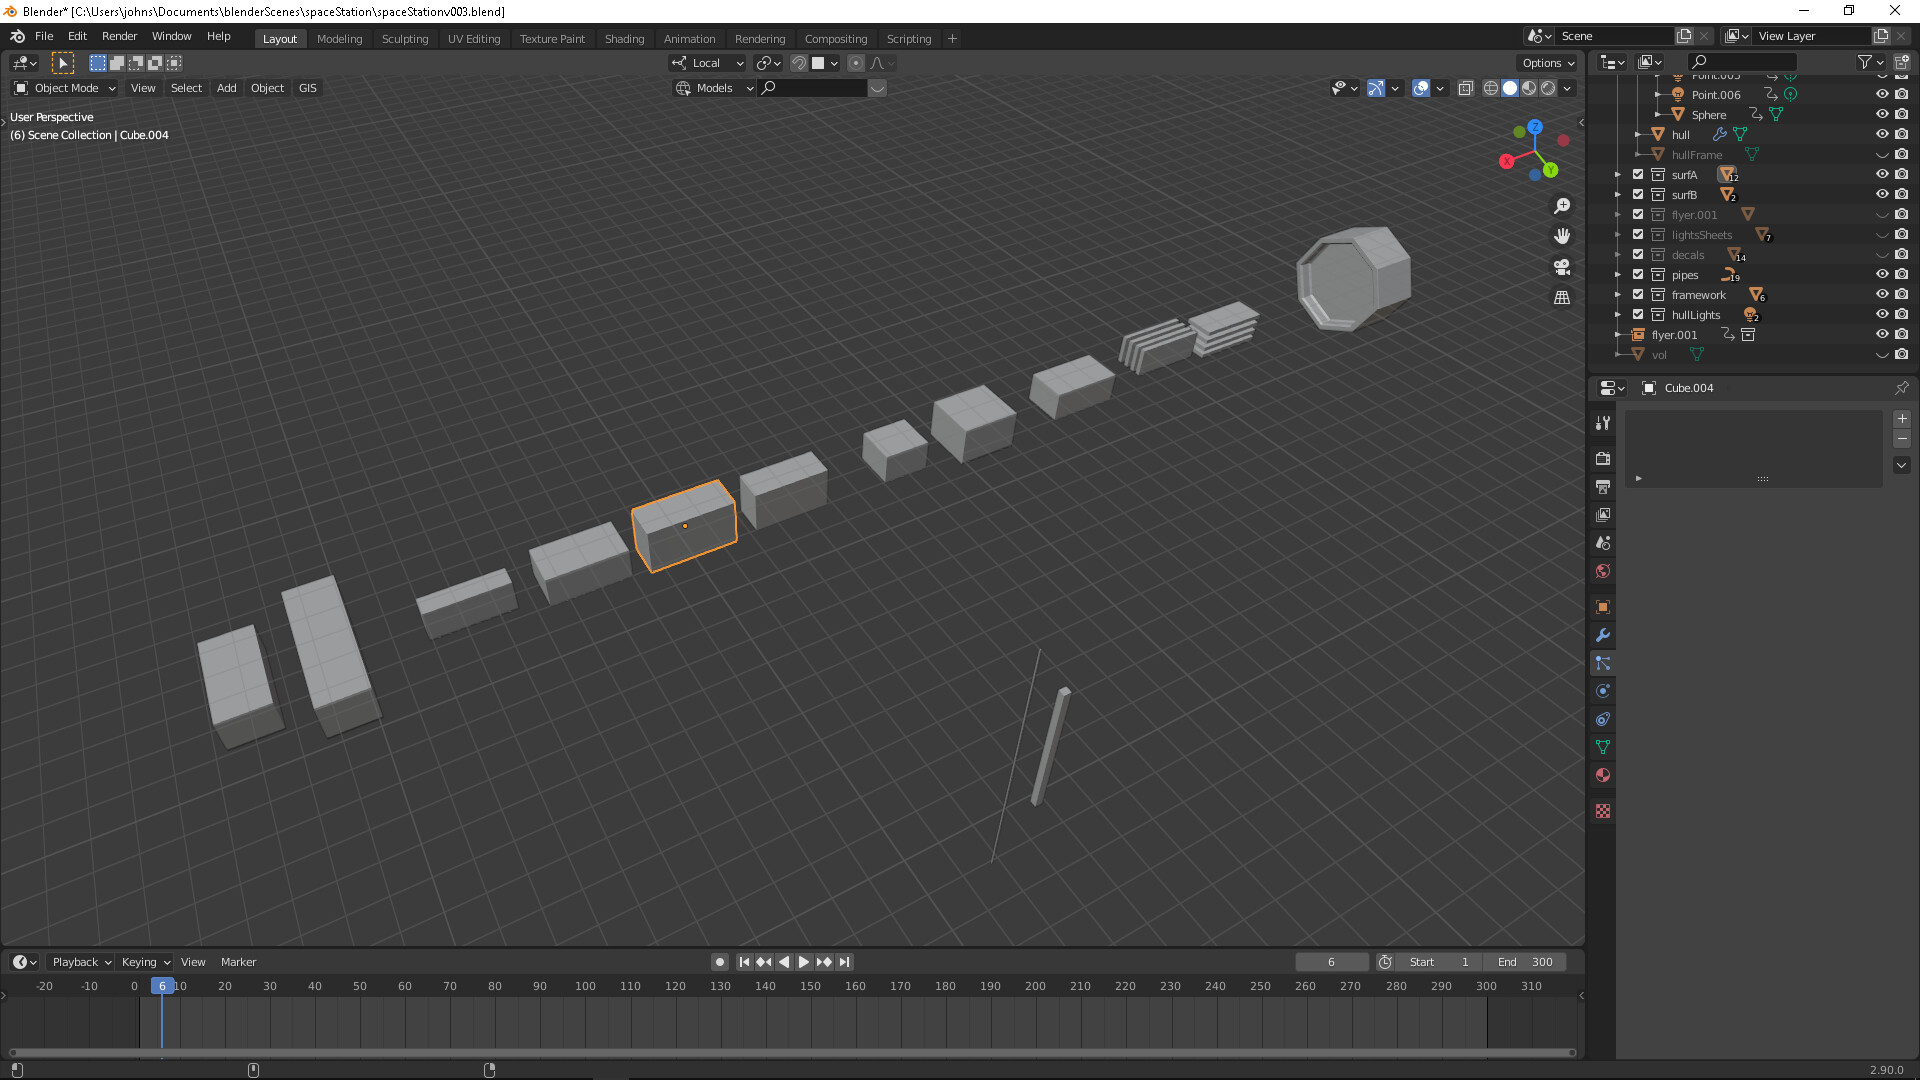The height and width of the screenshot is (1080, 1920).
Task: Toggle camera view gizmo icon
Action: coord(1562,267)
